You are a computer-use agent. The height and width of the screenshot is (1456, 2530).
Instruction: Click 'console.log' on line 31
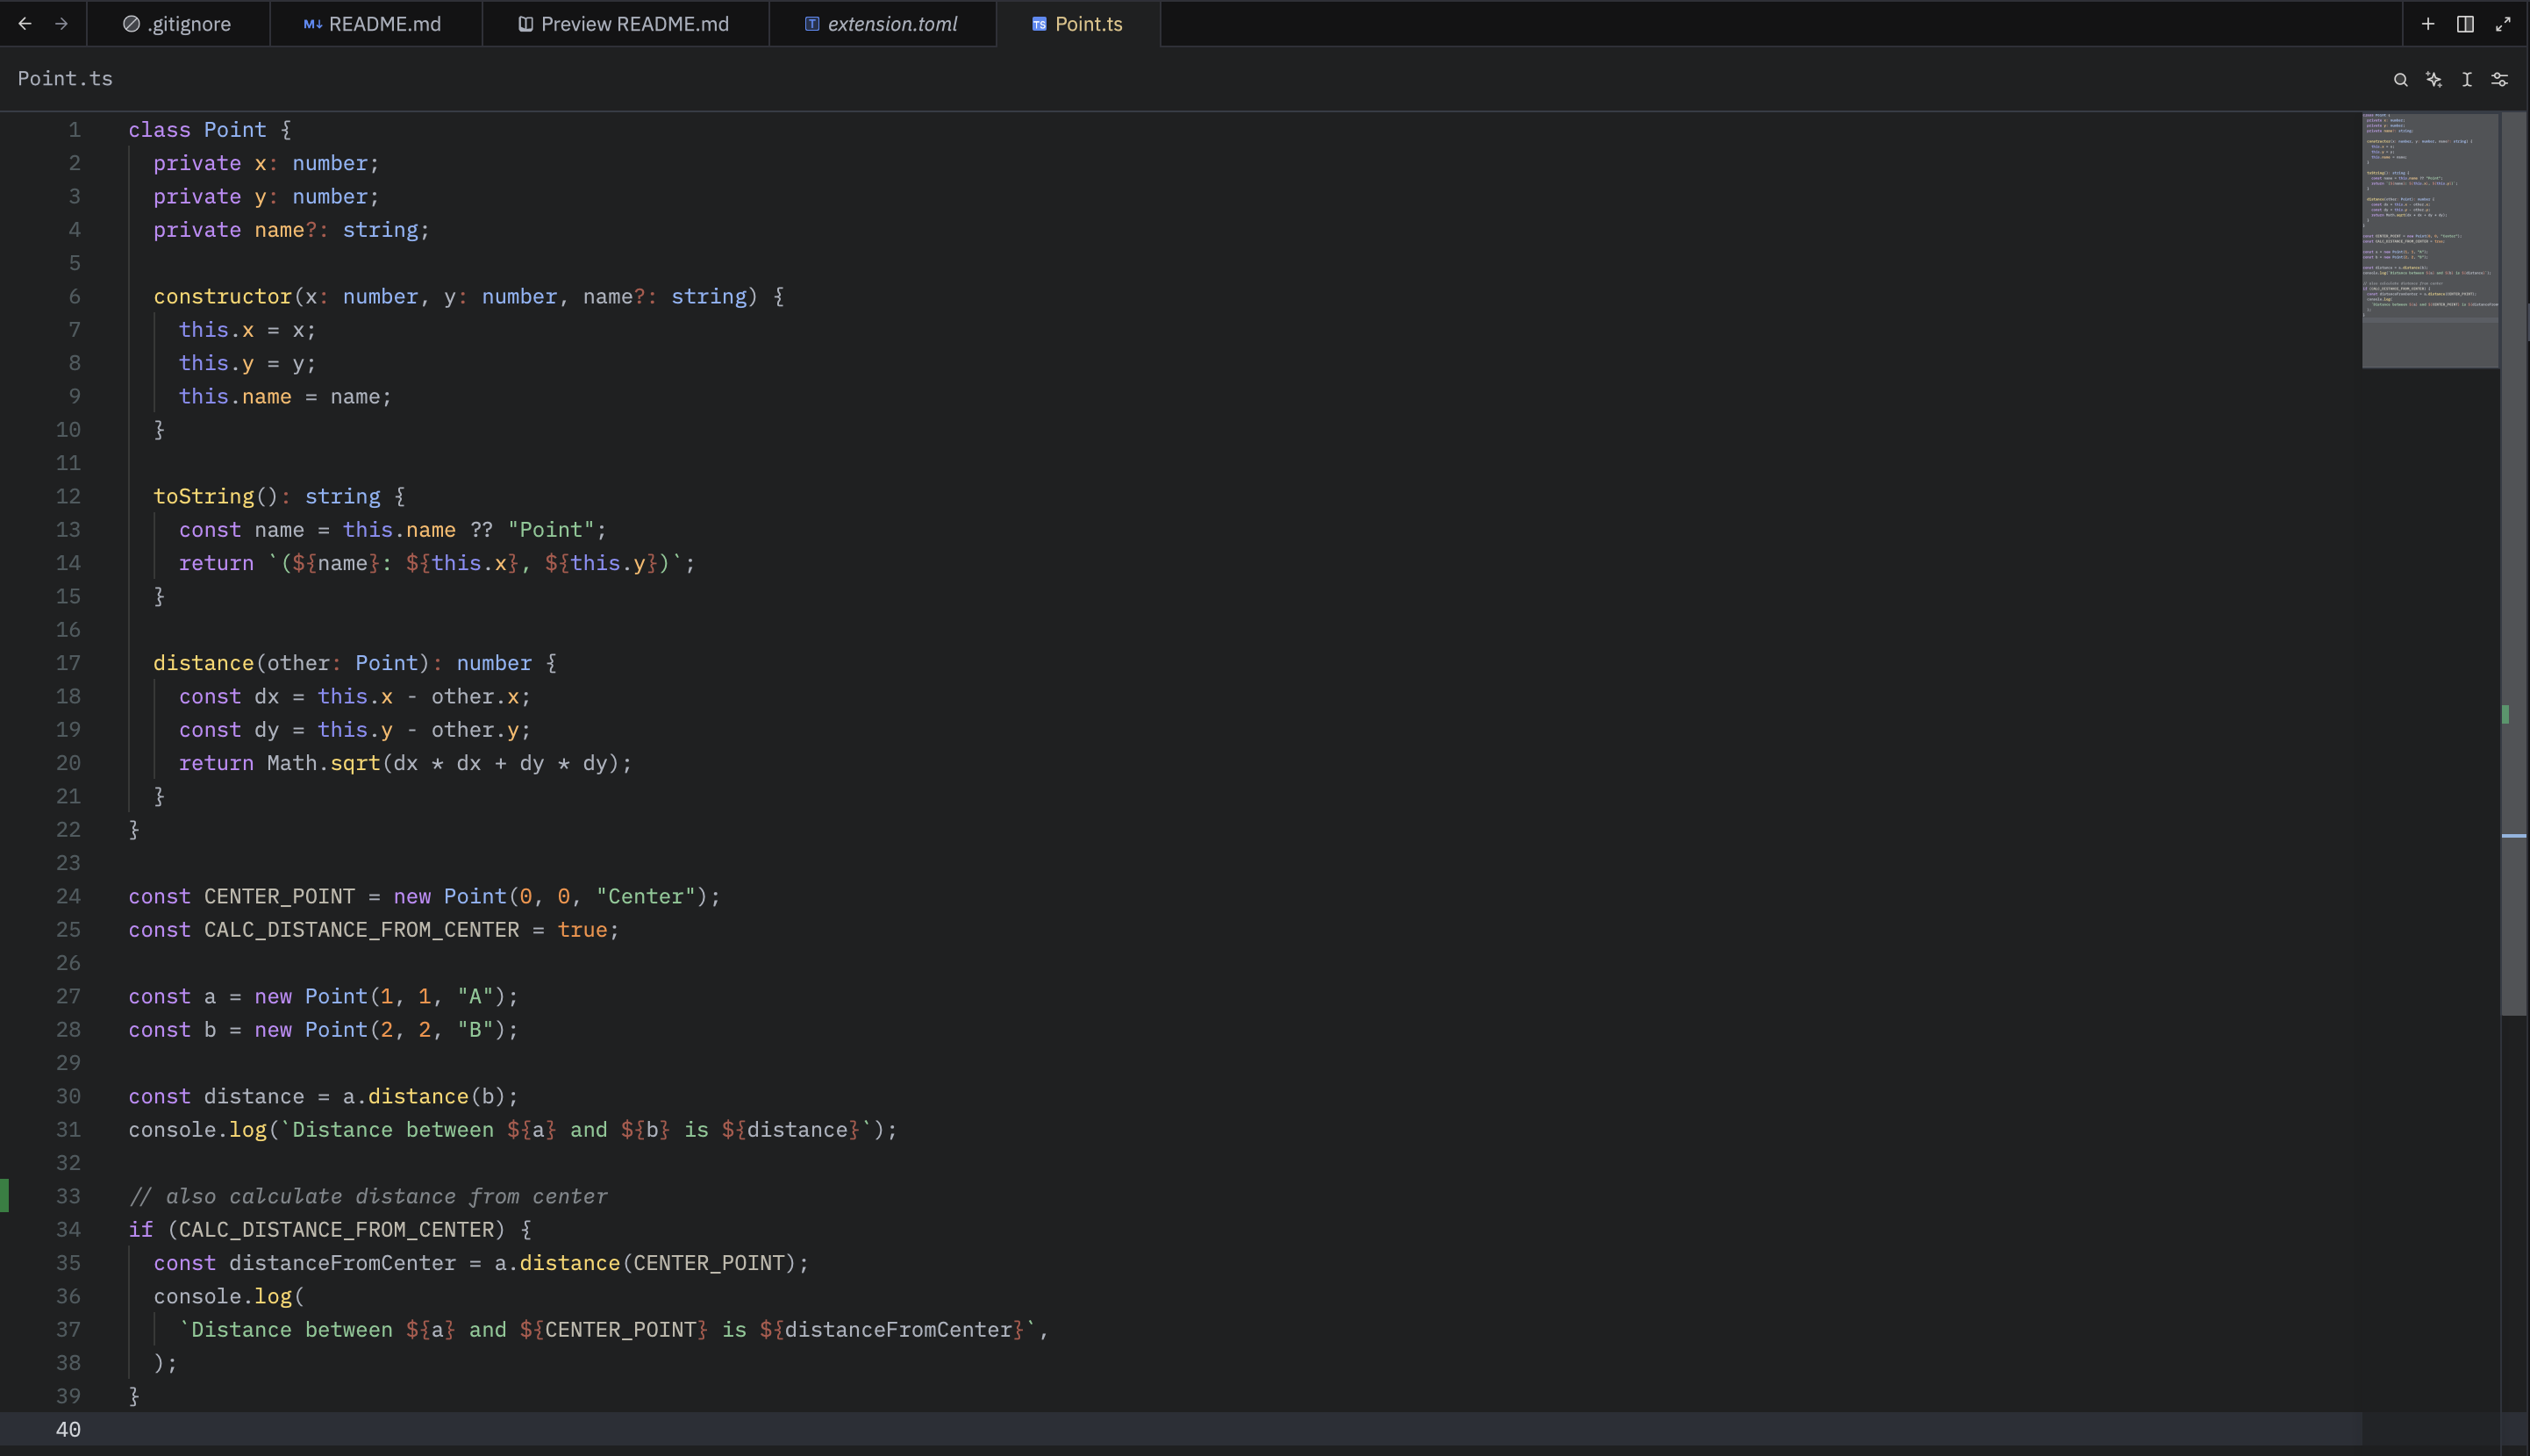click(x=197, y=1130)
